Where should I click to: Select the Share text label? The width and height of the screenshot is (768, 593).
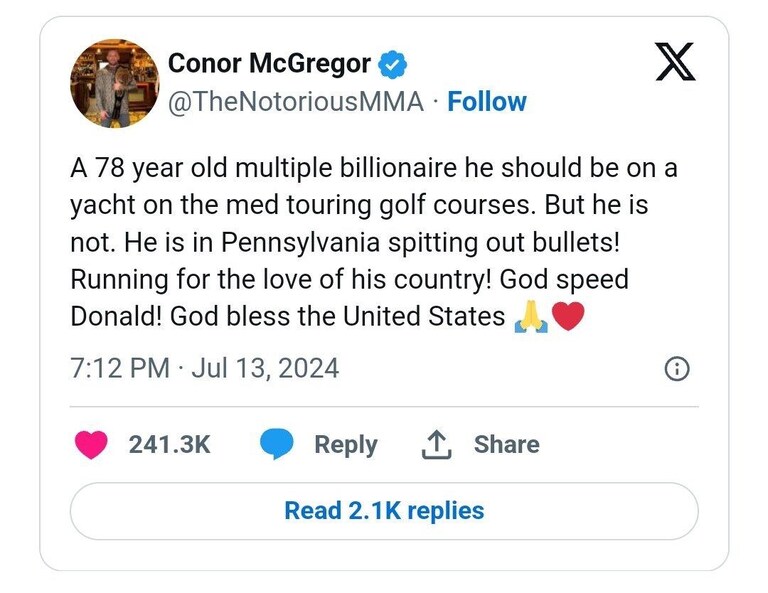tap(506, 444)
